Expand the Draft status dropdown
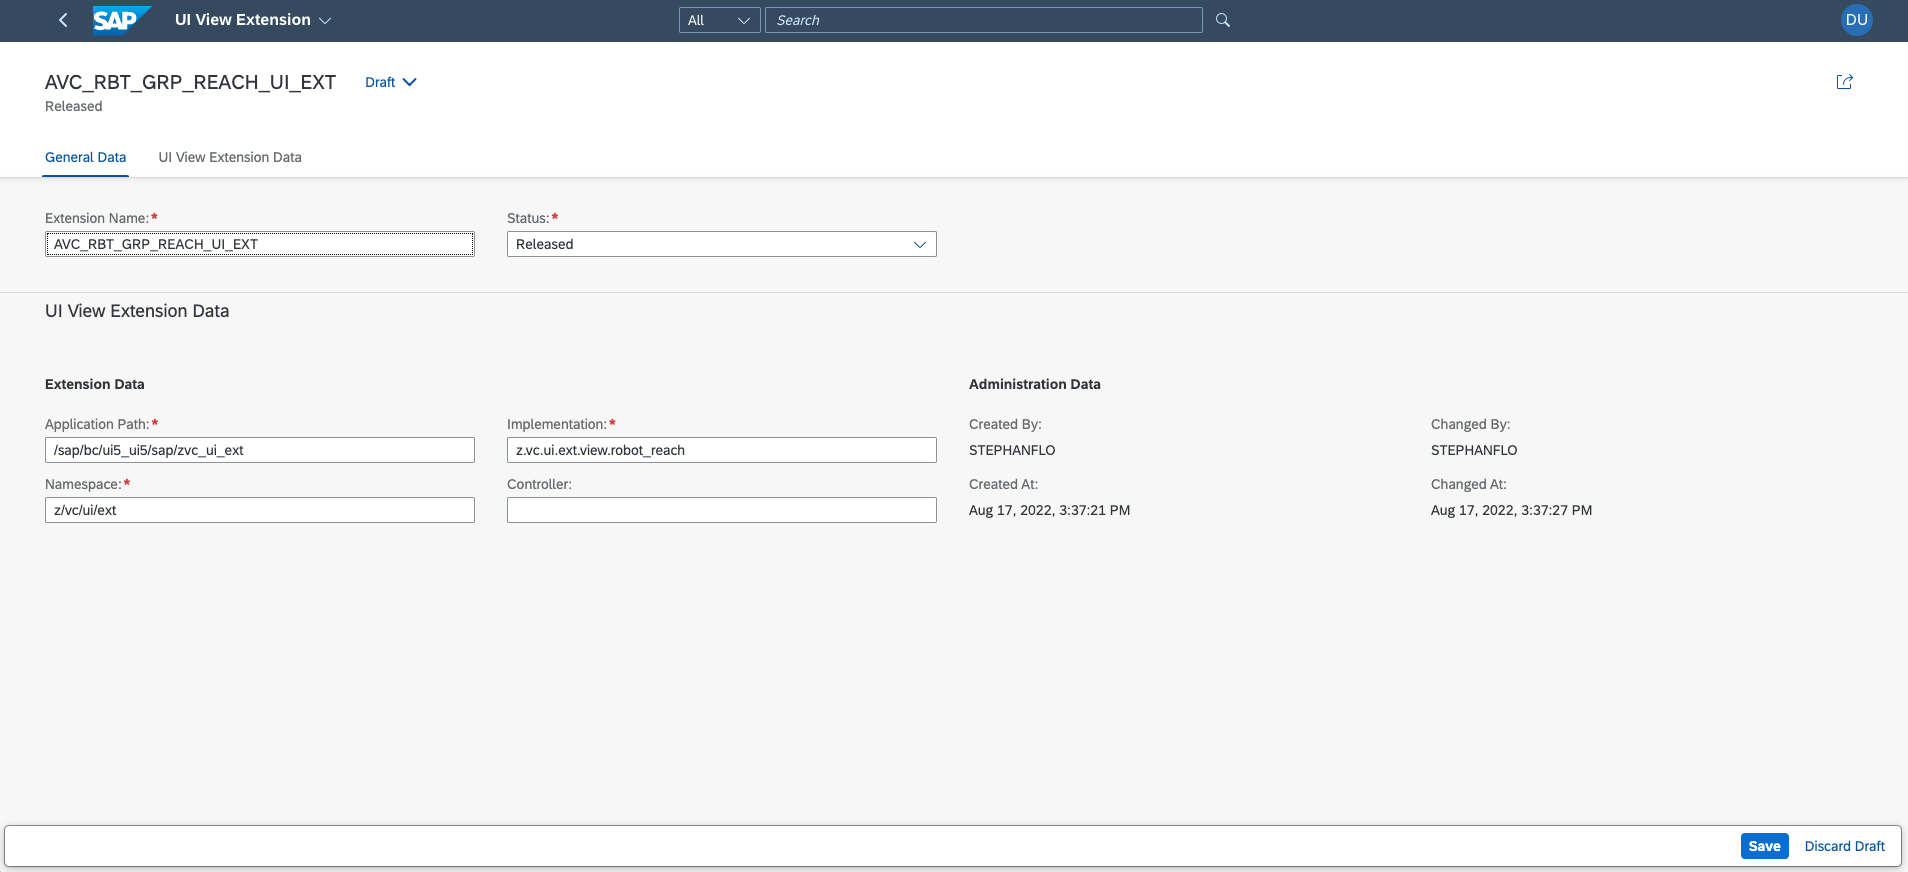 [390, 82]
